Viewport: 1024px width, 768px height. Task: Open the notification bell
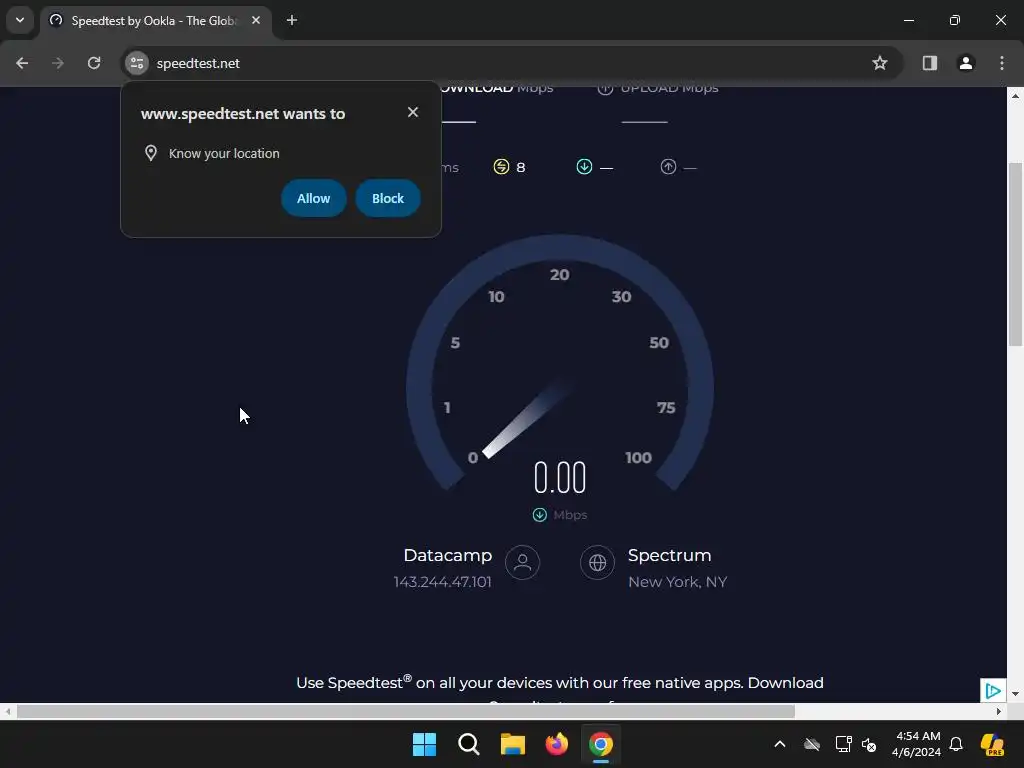[x=956, y=744]
